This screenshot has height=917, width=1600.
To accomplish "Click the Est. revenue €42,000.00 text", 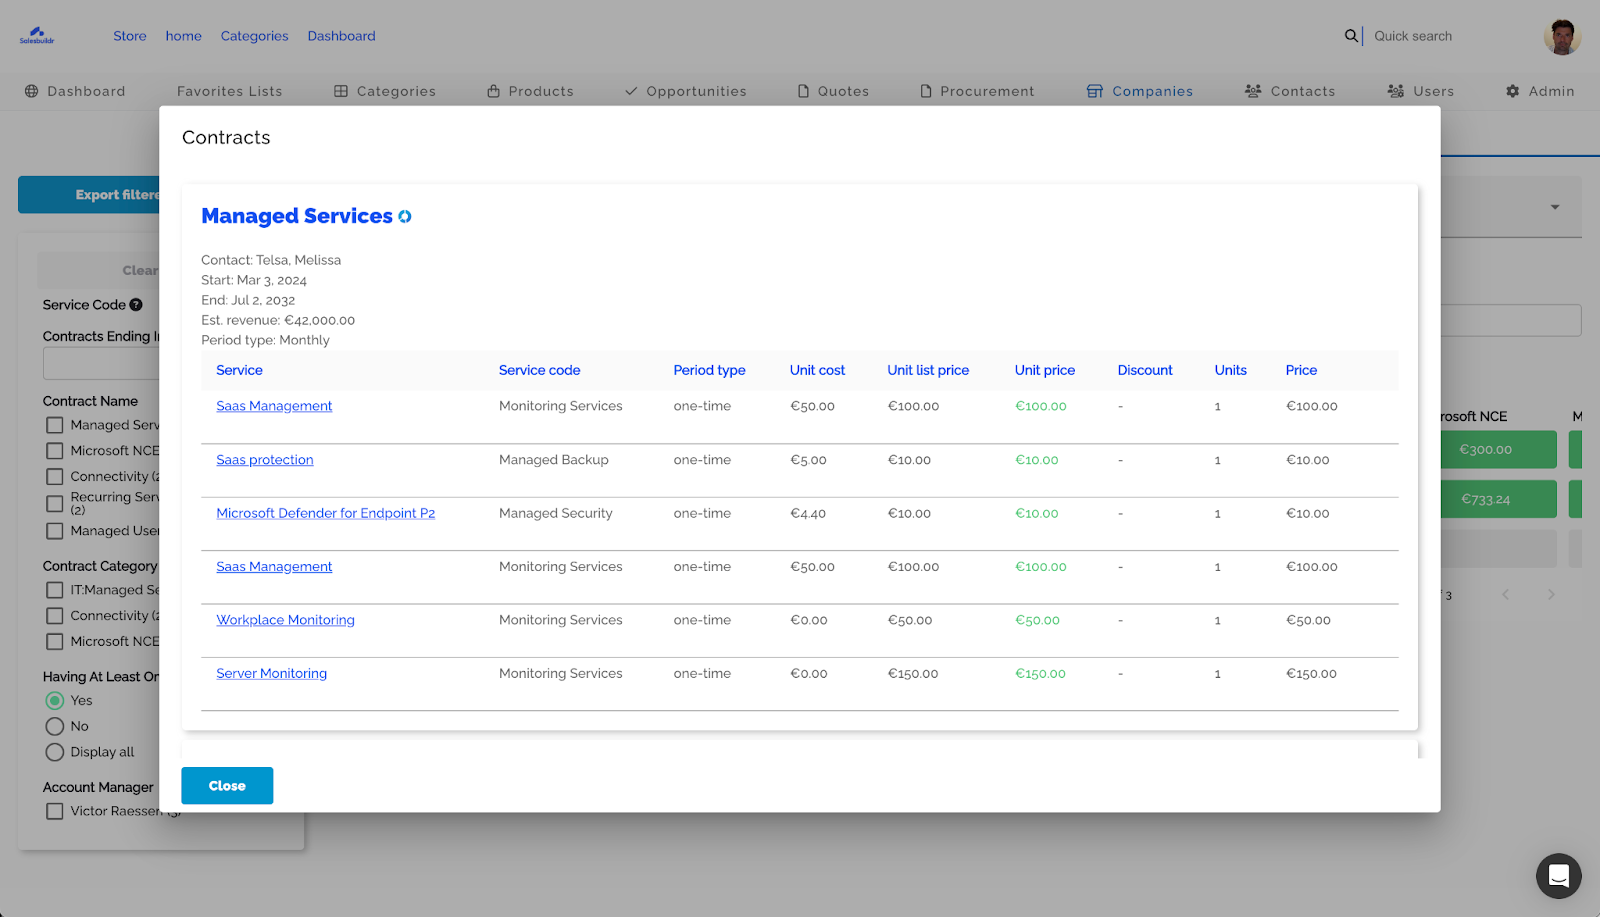I will pyautogui.click(x=278, y=320).
